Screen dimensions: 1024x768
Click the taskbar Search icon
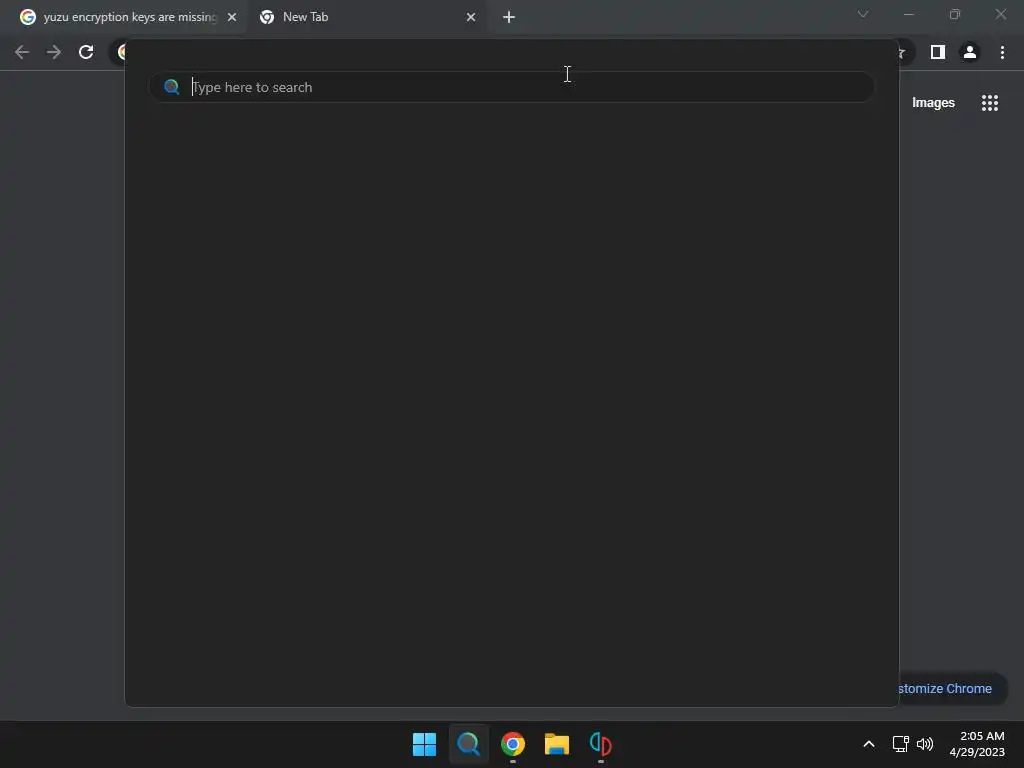[x=468, y=744]
